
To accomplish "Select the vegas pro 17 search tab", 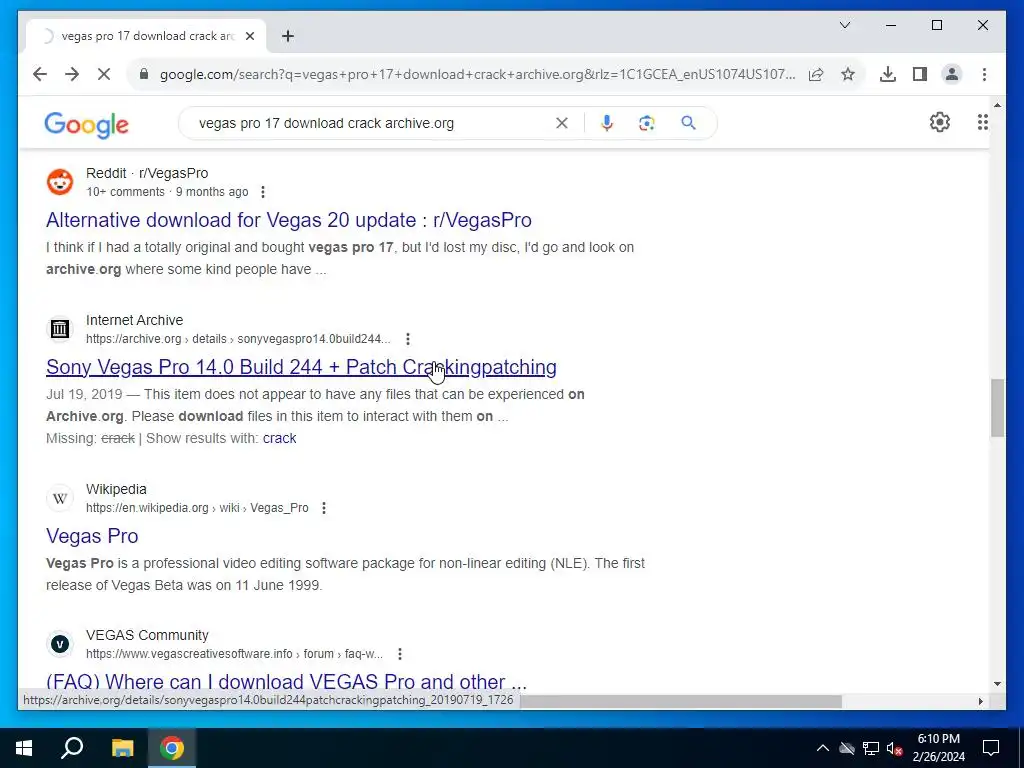I will [146, 36].
